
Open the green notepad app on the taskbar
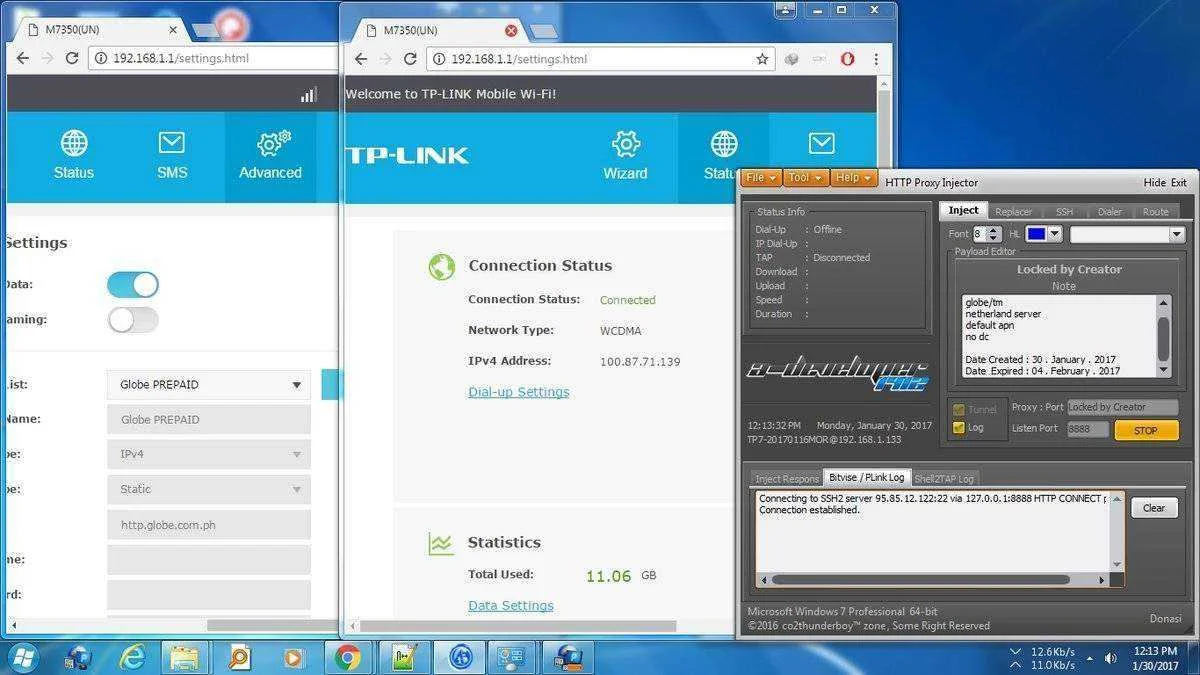pos(405,657)
